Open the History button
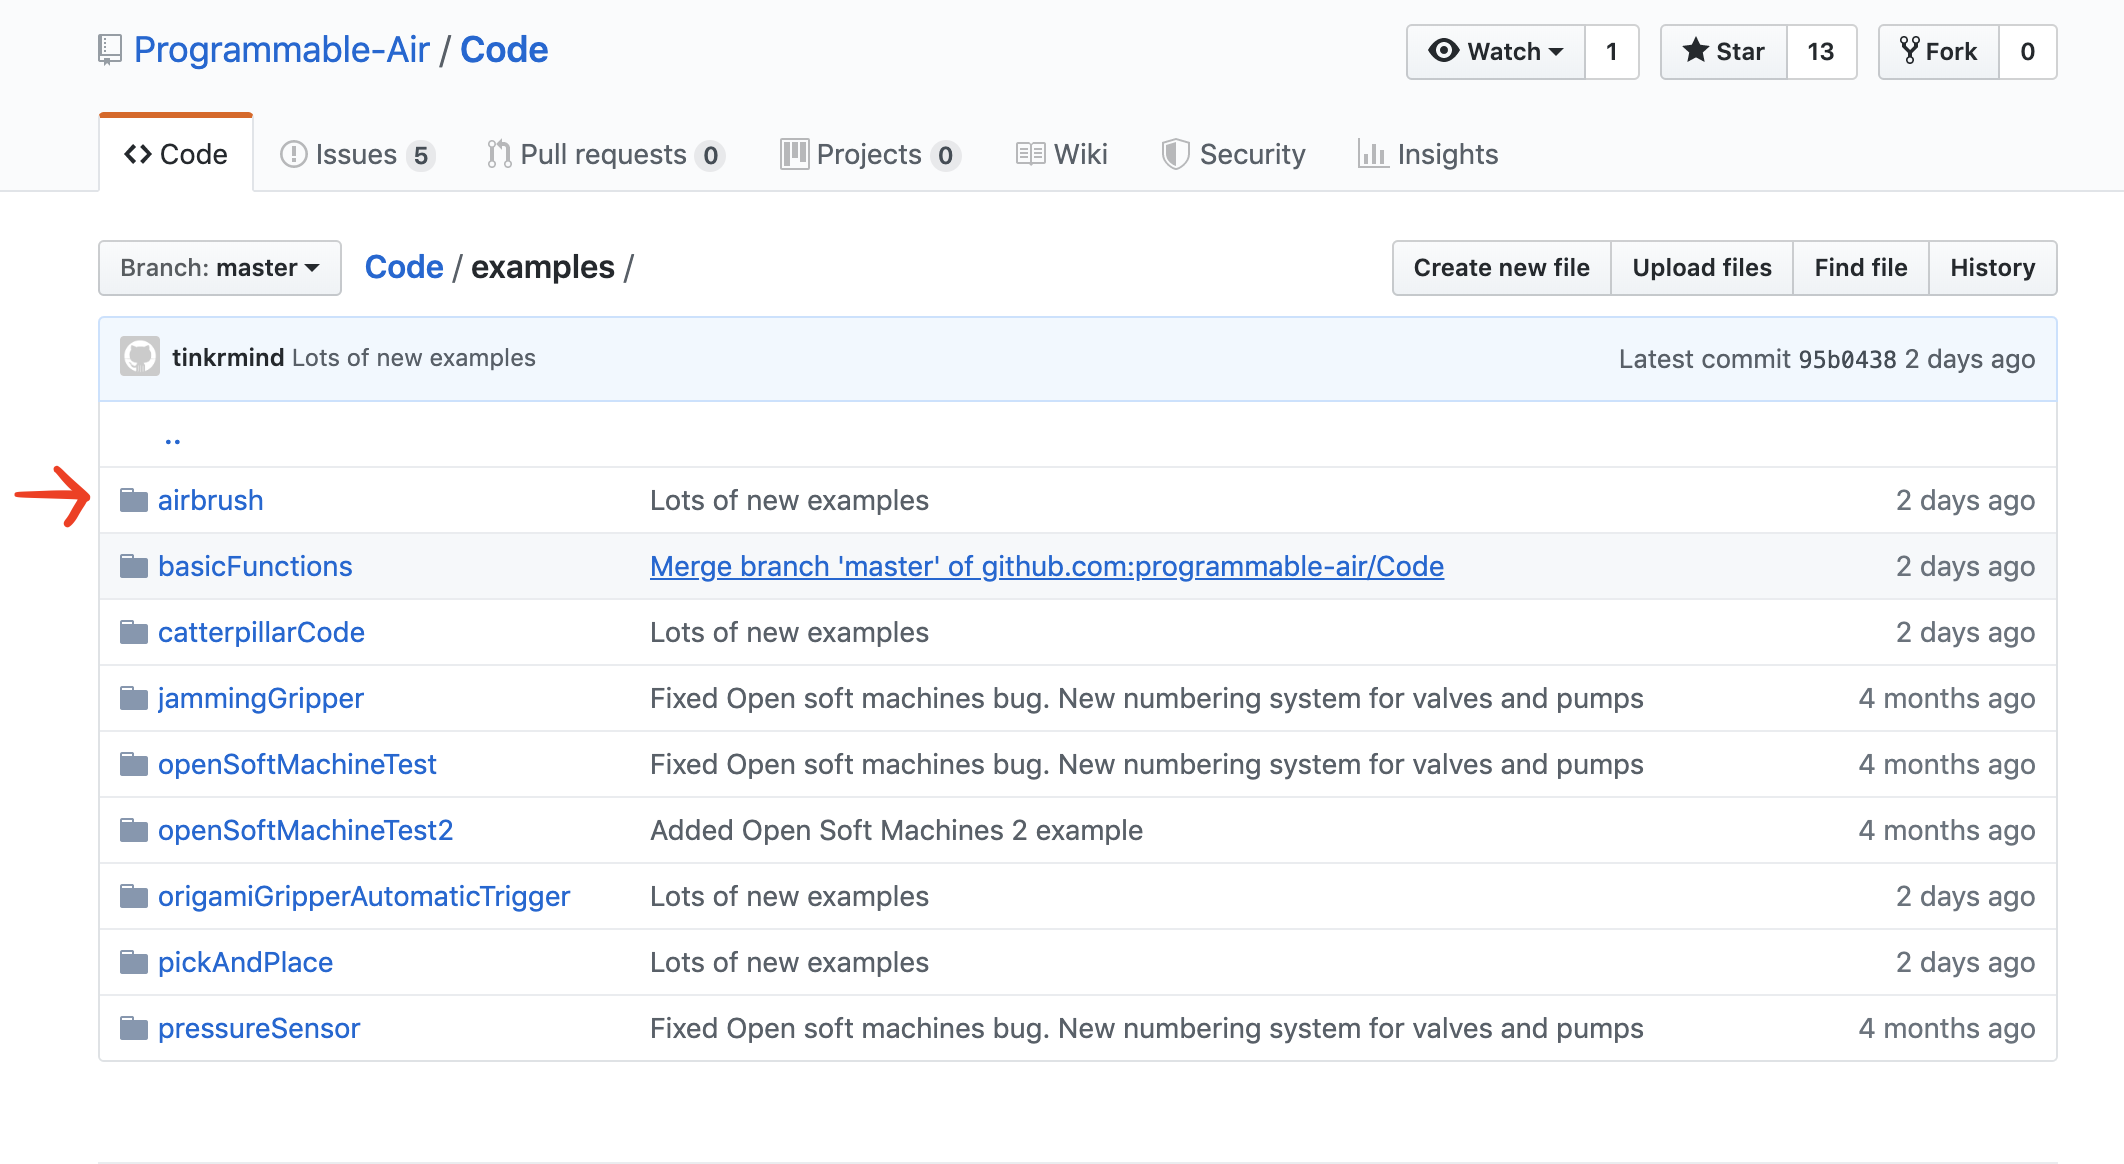This screenshot has height=1164, width=2124. click(x=1992, y=268)
